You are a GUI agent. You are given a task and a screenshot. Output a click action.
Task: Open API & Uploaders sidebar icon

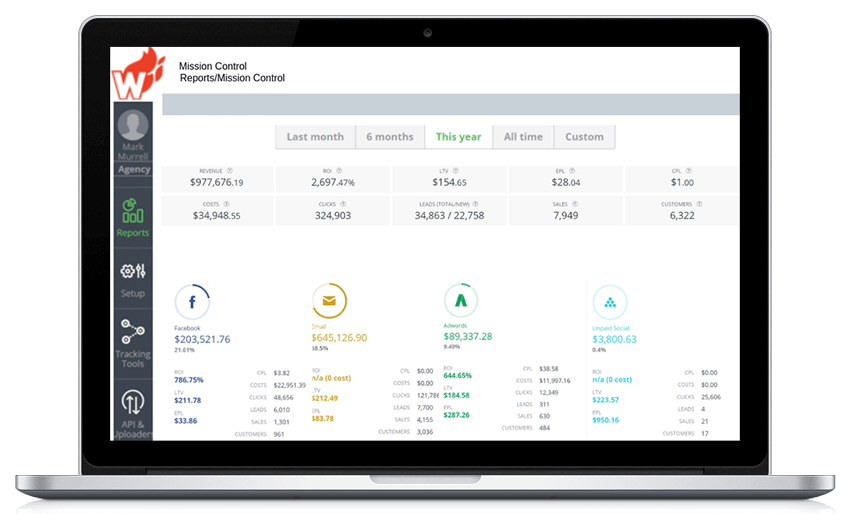coord(133,402)
